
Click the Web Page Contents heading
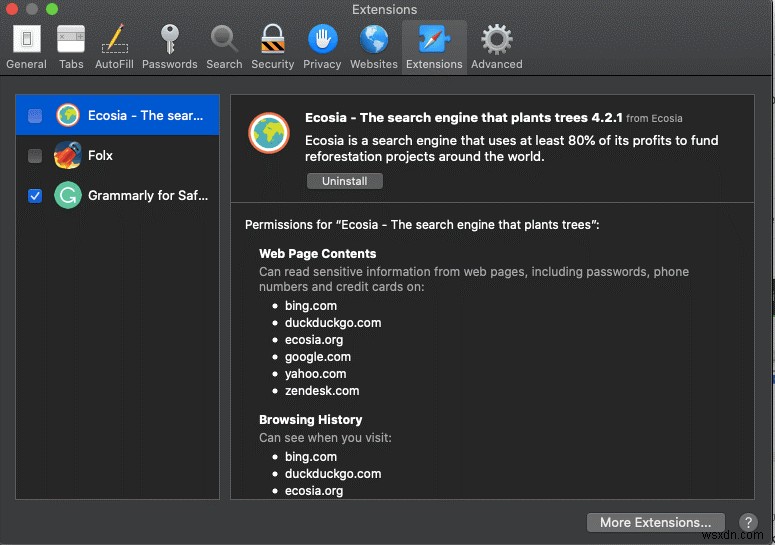pos(317,253)
